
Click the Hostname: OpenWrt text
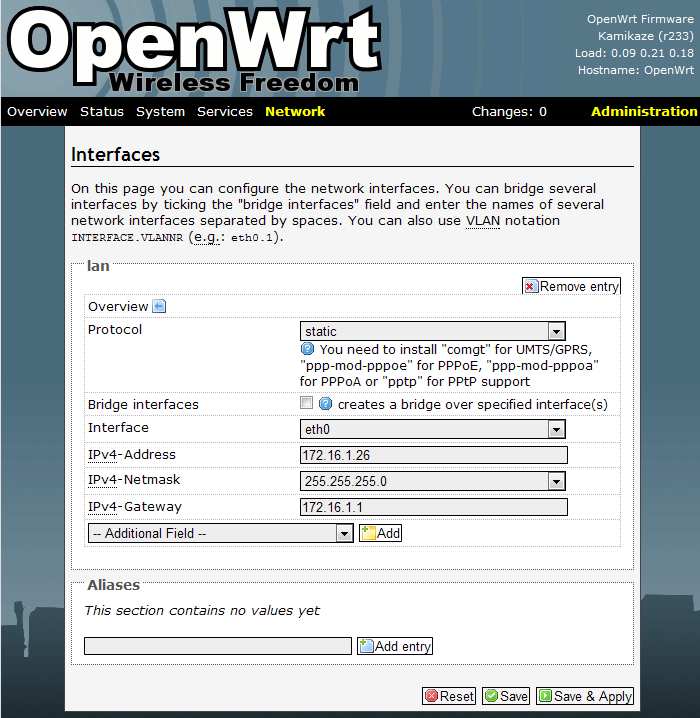click(635, 70)
